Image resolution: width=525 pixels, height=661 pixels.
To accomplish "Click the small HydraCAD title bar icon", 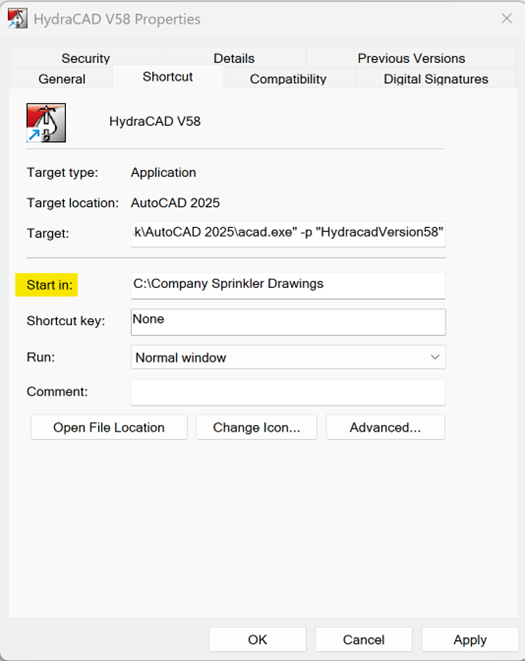I will click(x=18, y=19).
